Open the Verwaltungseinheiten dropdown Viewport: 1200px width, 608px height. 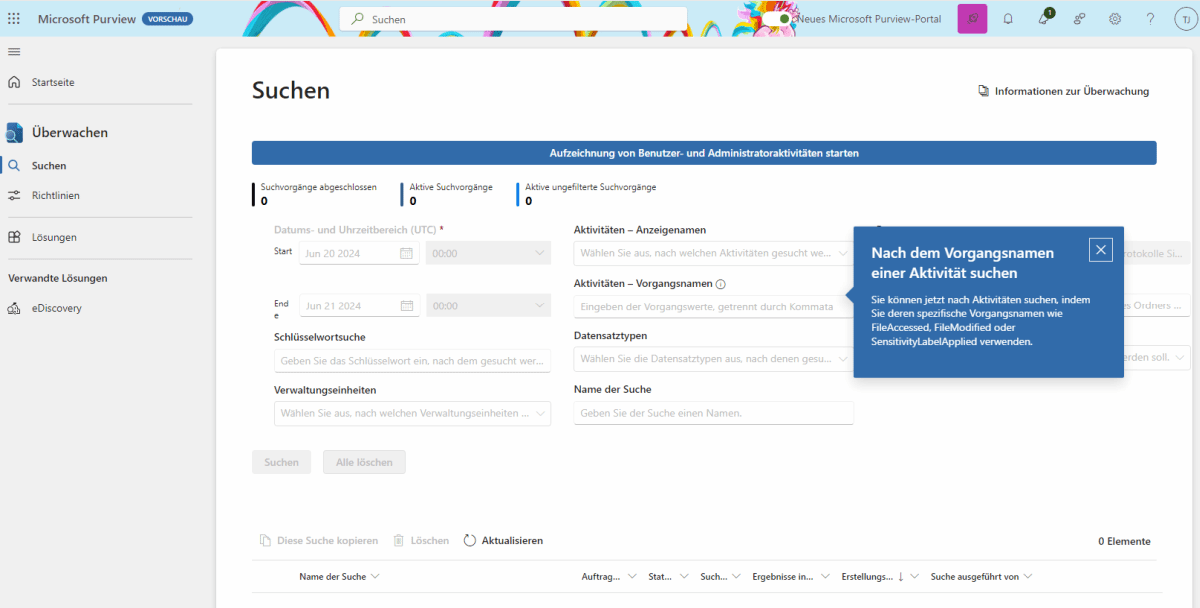pos(412,412)
